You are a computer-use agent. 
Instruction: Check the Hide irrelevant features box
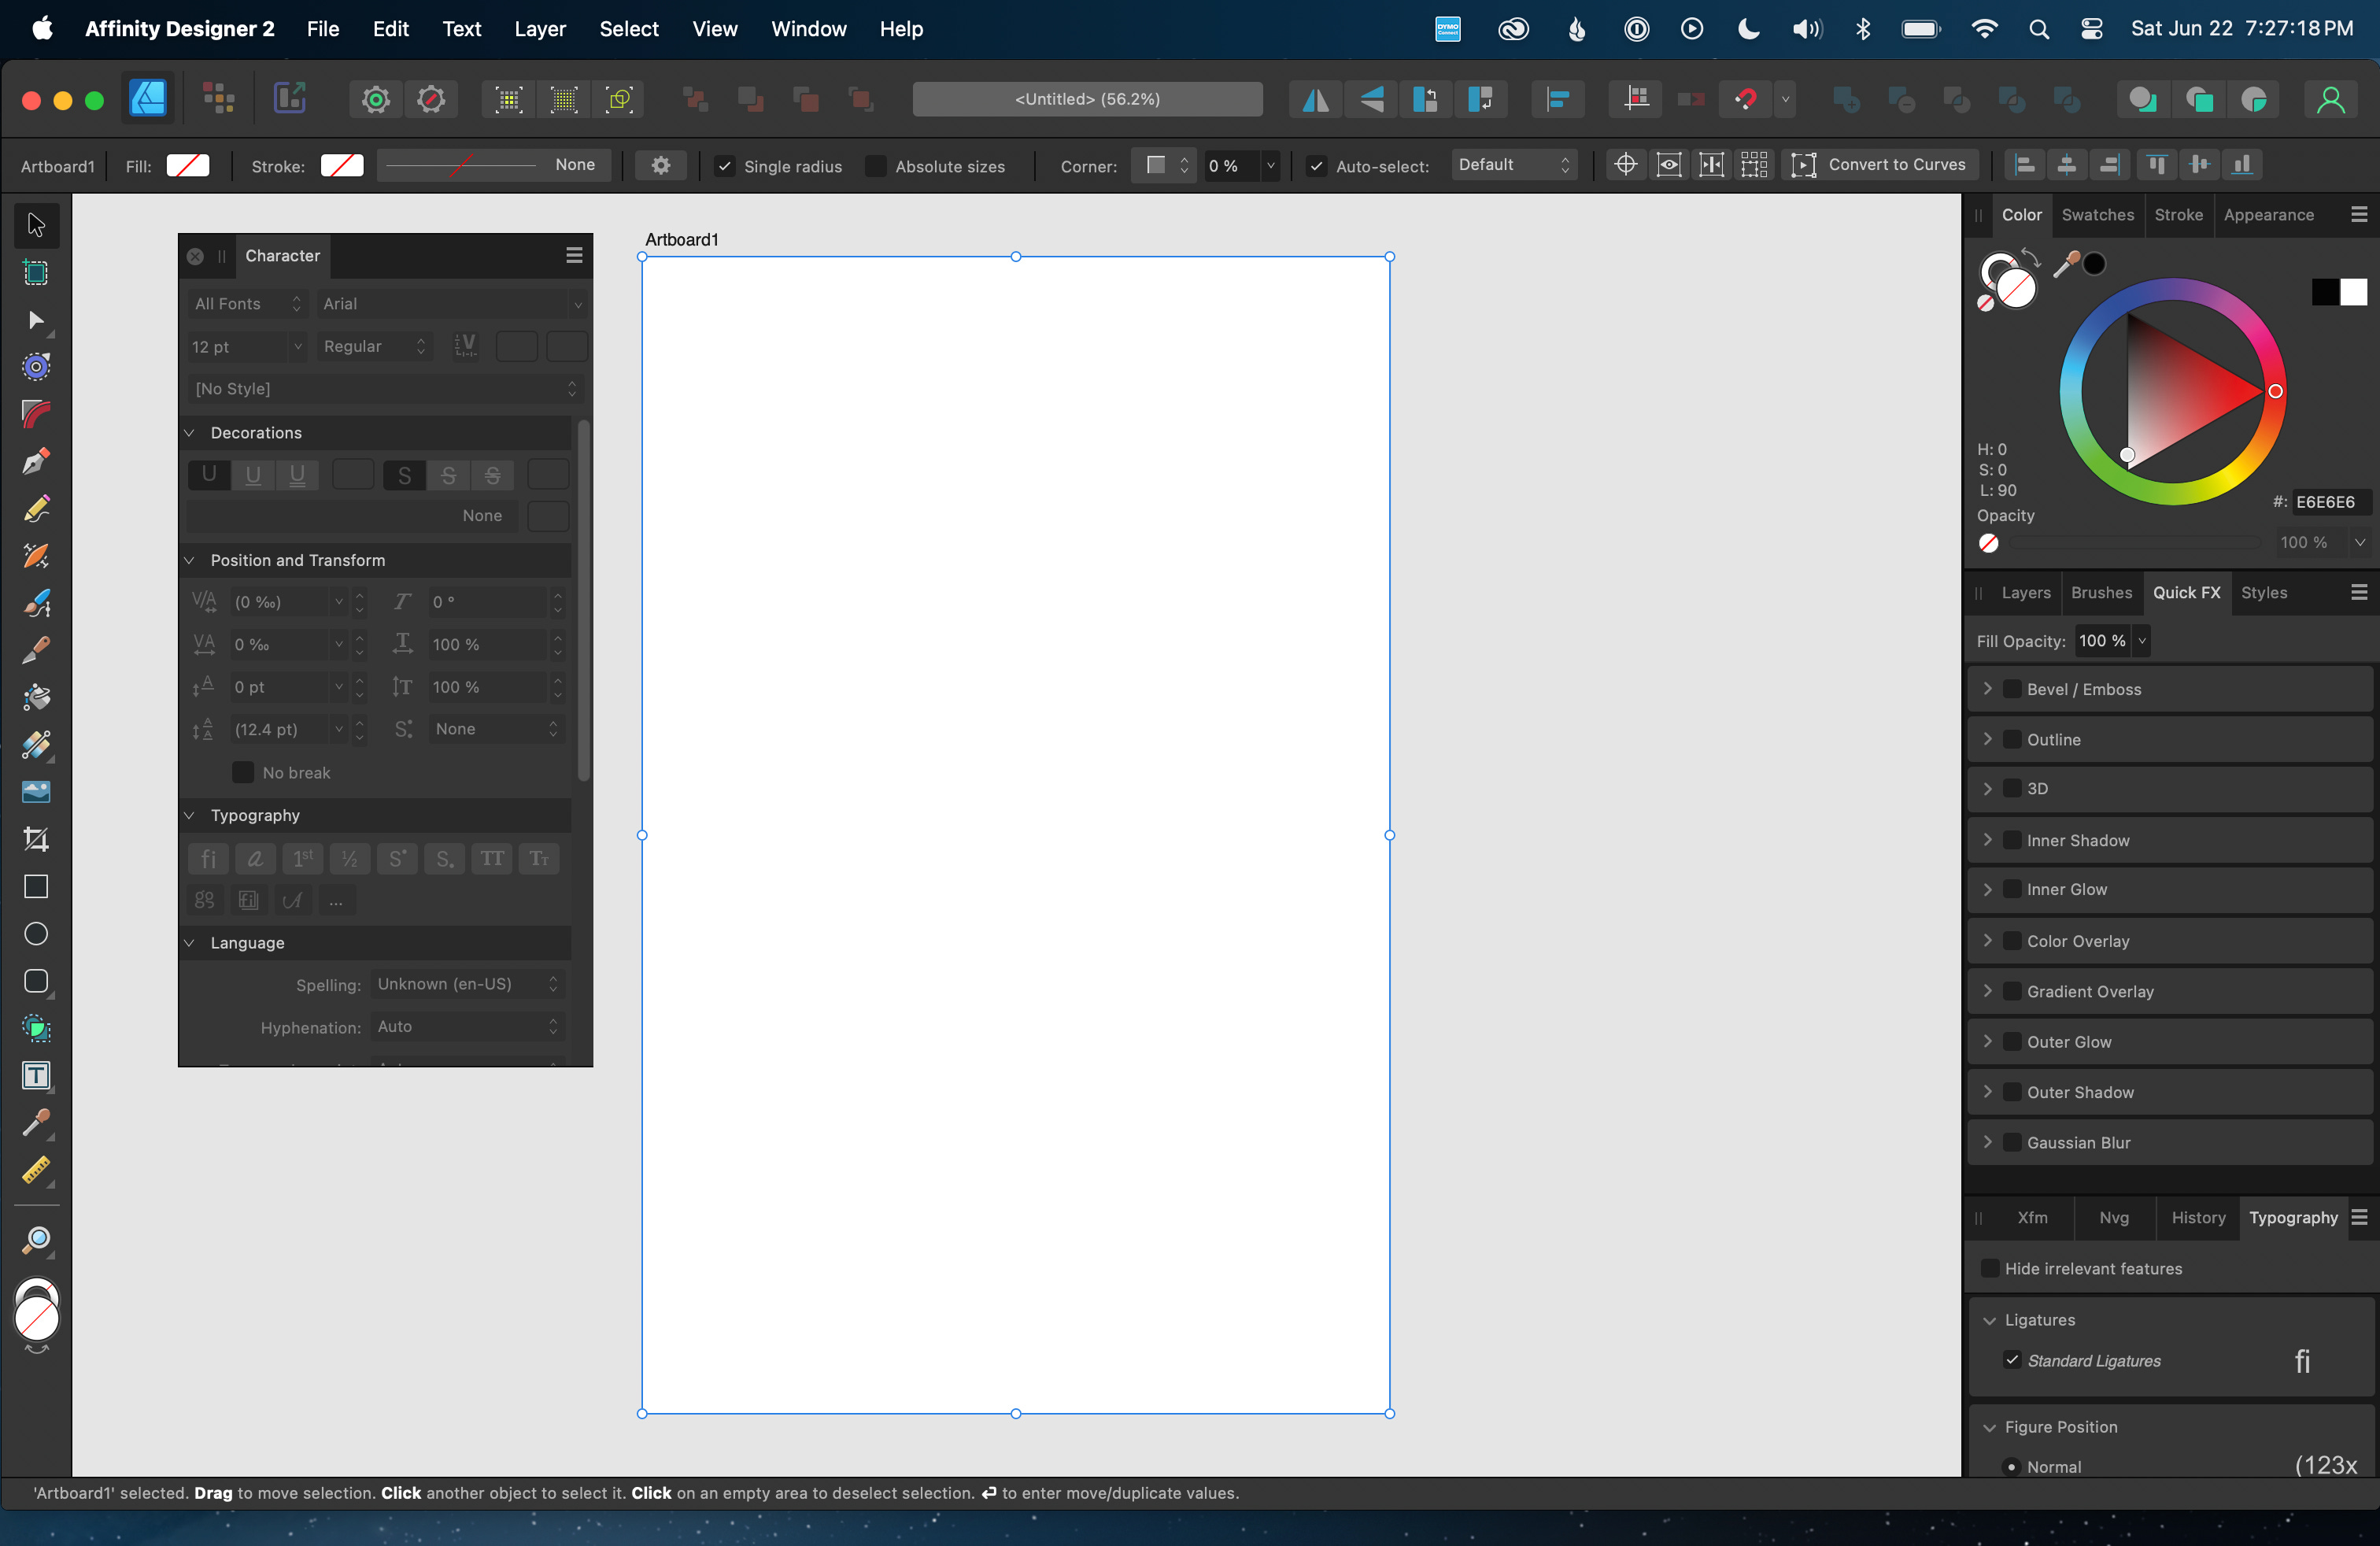tap(1990, 1268)
